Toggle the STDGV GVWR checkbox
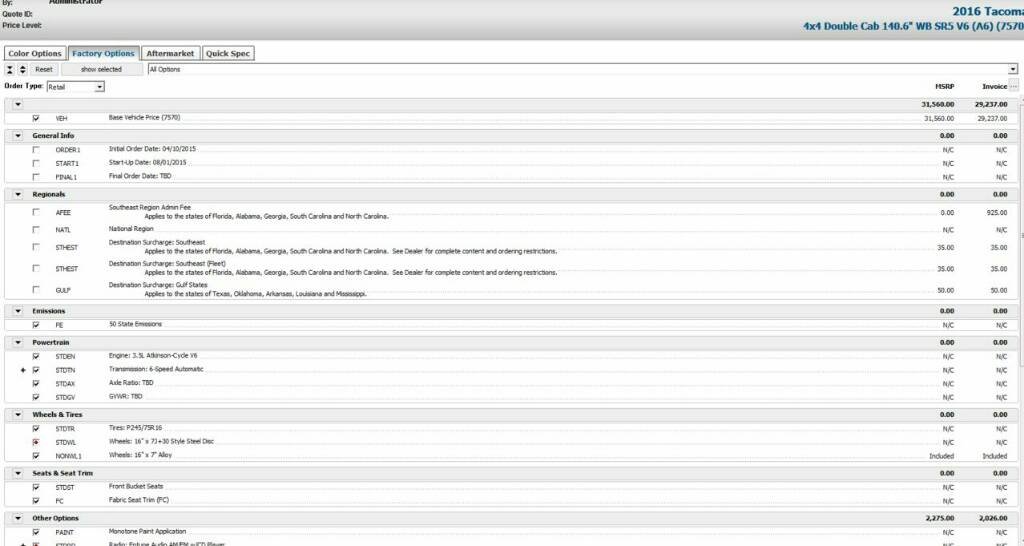The width and height of the screenshot is (1024, 546). [36, 397]
